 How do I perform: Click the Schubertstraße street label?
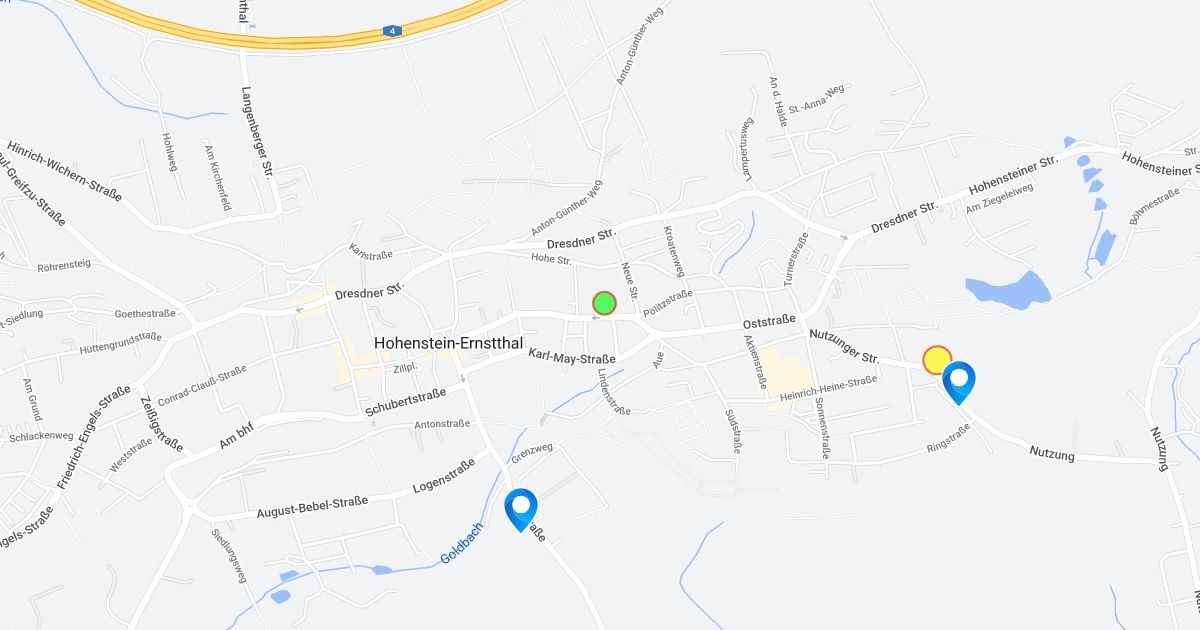click(405, 399)
